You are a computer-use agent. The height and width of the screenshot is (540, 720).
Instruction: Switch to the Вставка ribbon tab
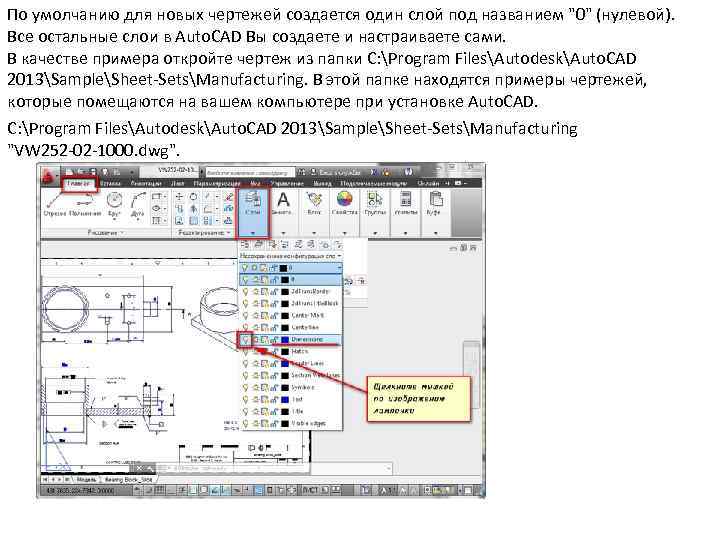pos(111,184)
